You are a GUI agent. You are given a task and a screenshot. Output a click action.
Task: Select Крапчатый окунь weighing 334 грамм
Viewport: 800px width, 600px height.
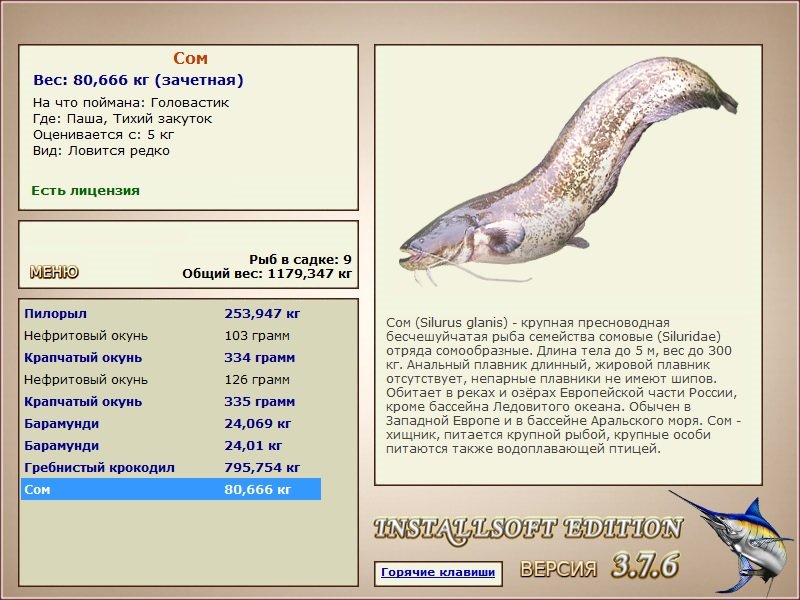(x=171, y=358)
